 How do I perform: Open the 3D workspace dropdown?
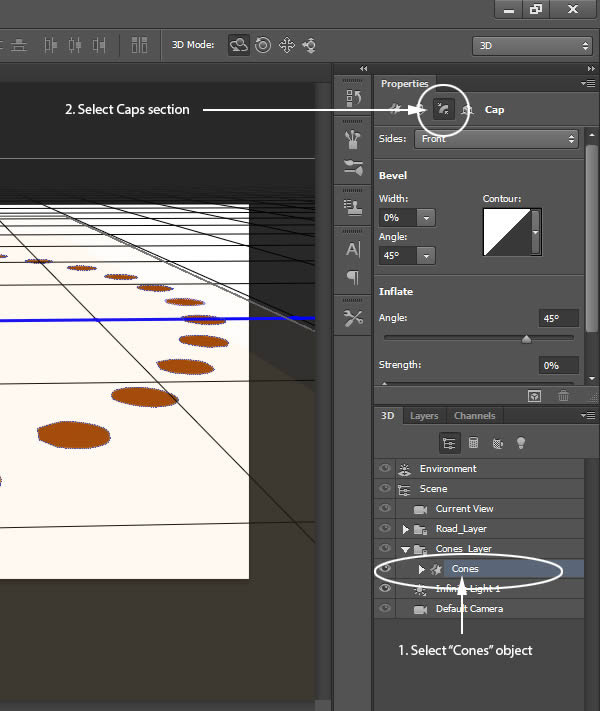[x=531, y=45]
